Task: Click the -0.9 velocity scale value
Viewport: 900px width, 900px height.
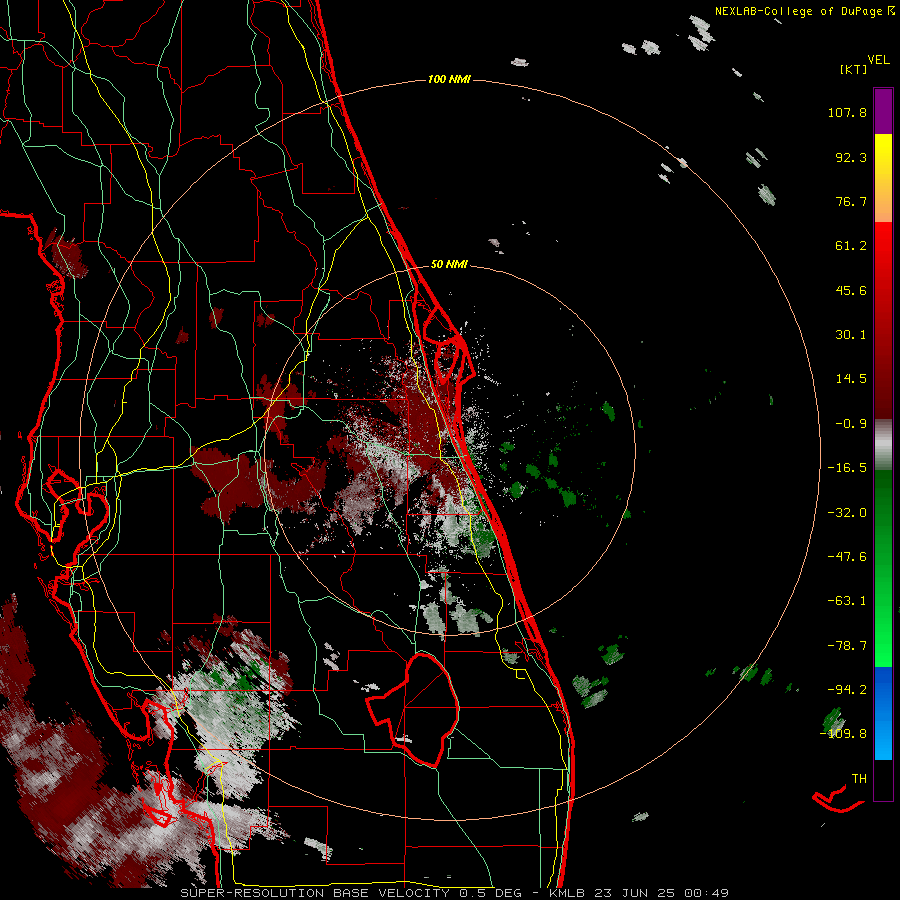Action: click(851, 424)
